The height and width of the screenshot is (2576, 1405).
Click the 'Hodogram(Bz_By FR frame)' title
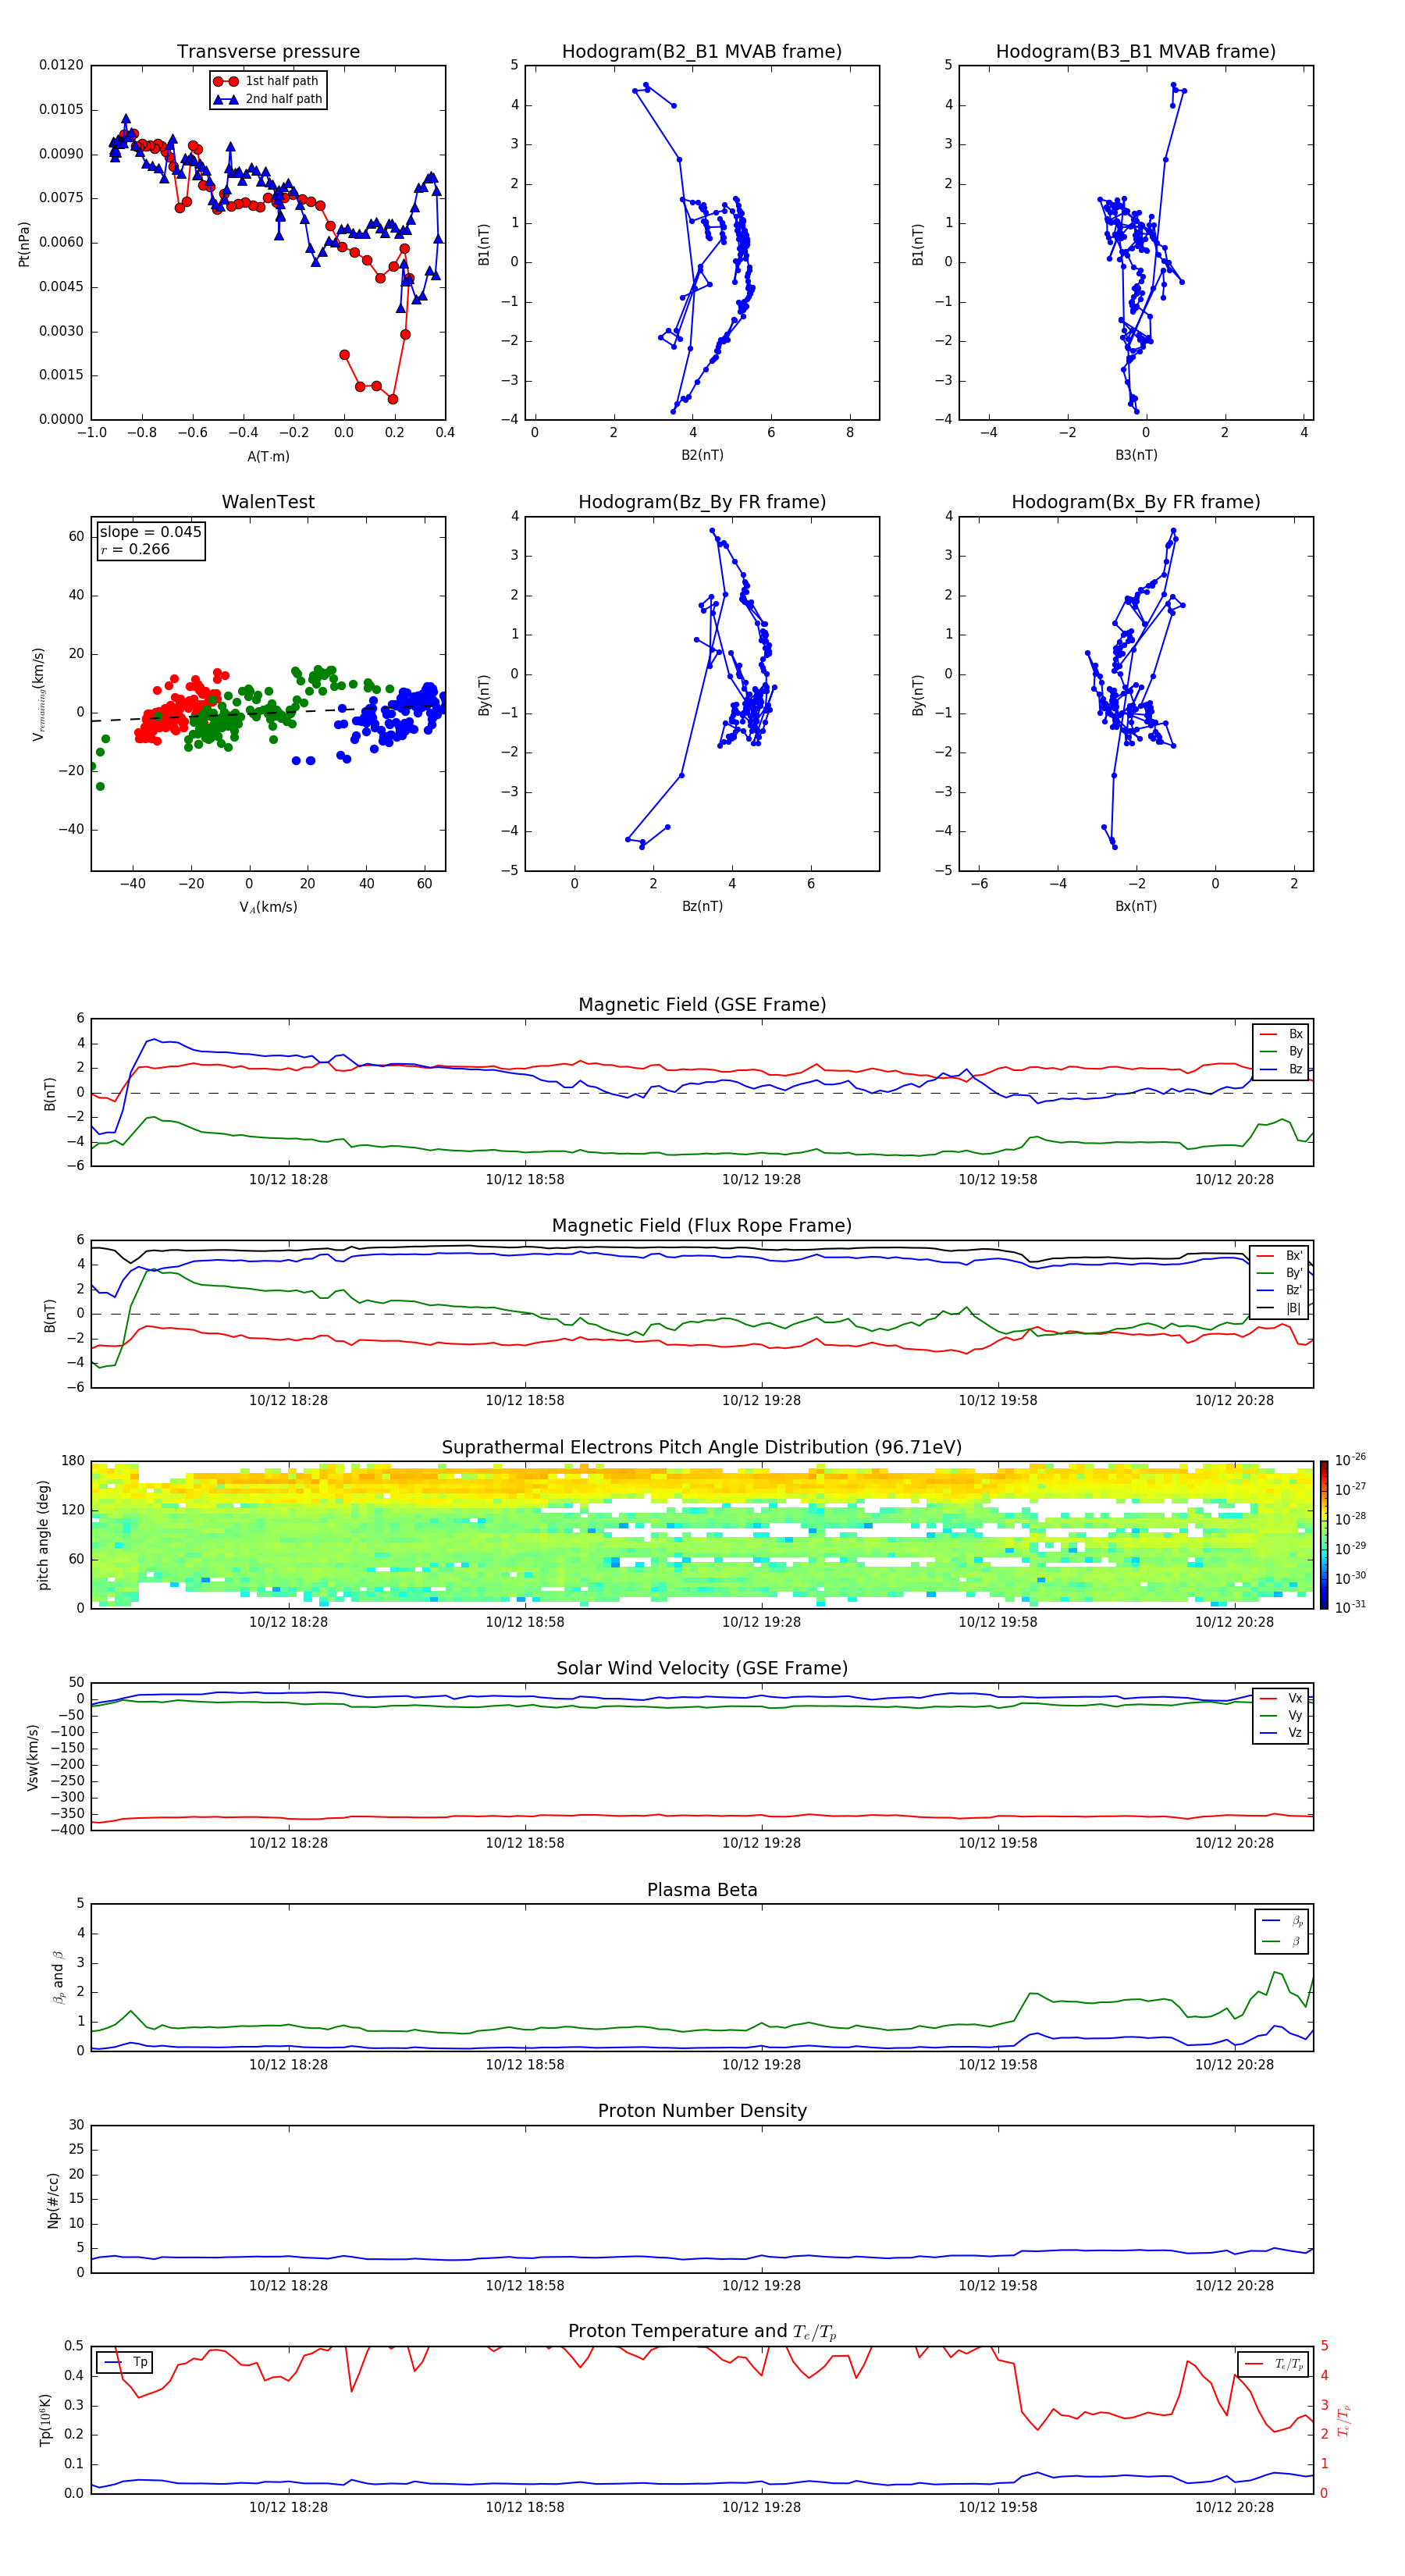pyautogui.click(x=702, y=502)
